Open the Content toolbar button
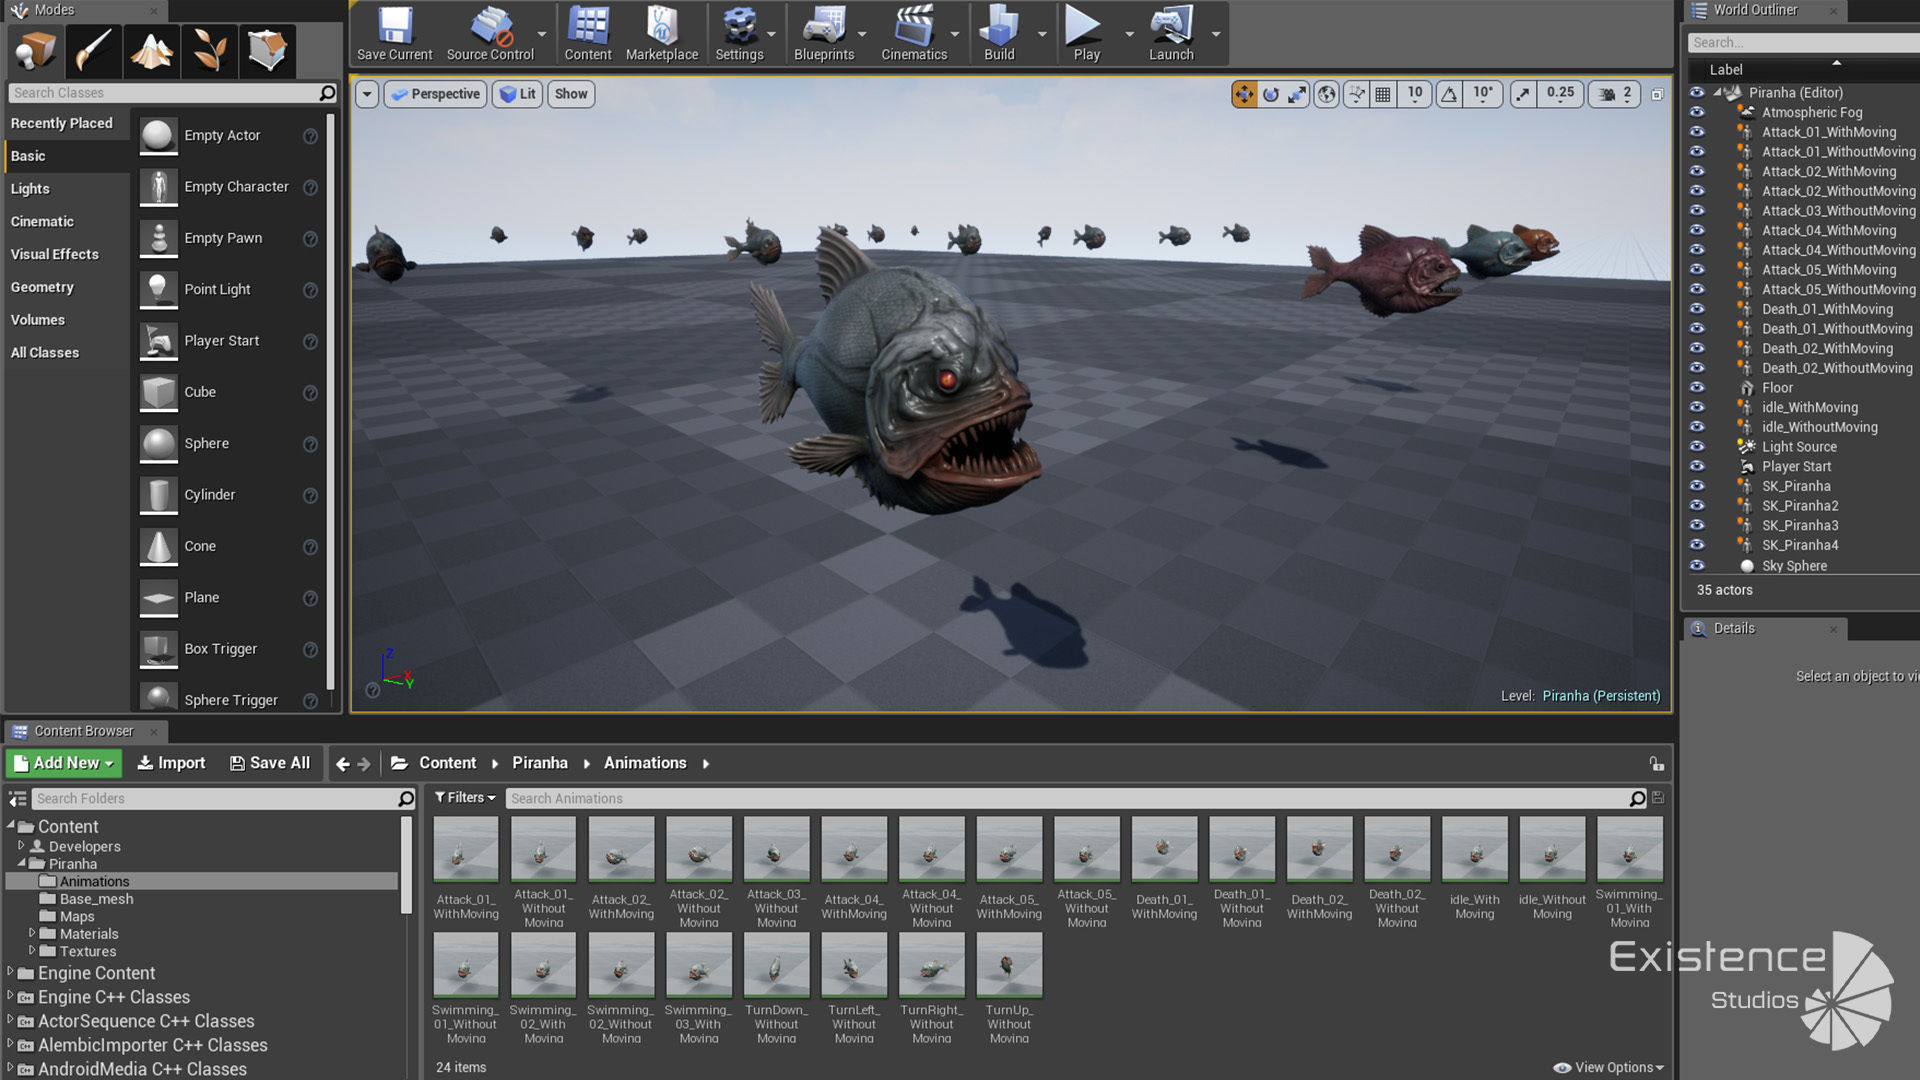1920x1080 pixels. tap(588, 33)
